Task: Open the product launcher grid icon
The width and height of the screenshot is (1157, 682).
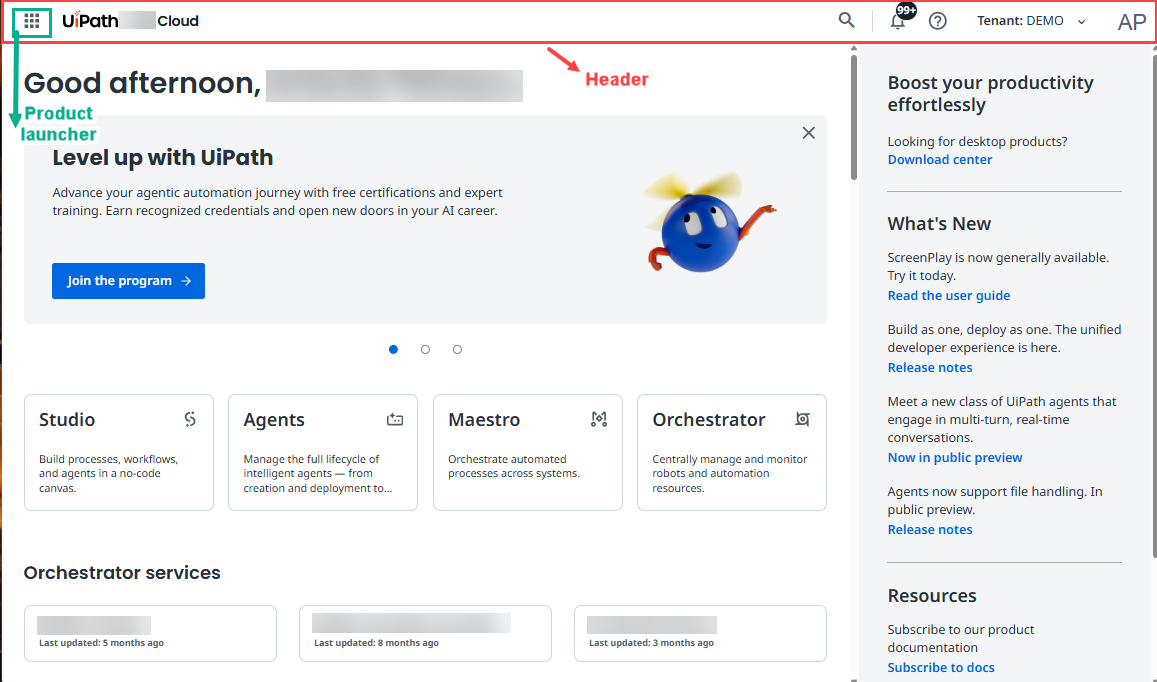Action: [x=32, y=21]
